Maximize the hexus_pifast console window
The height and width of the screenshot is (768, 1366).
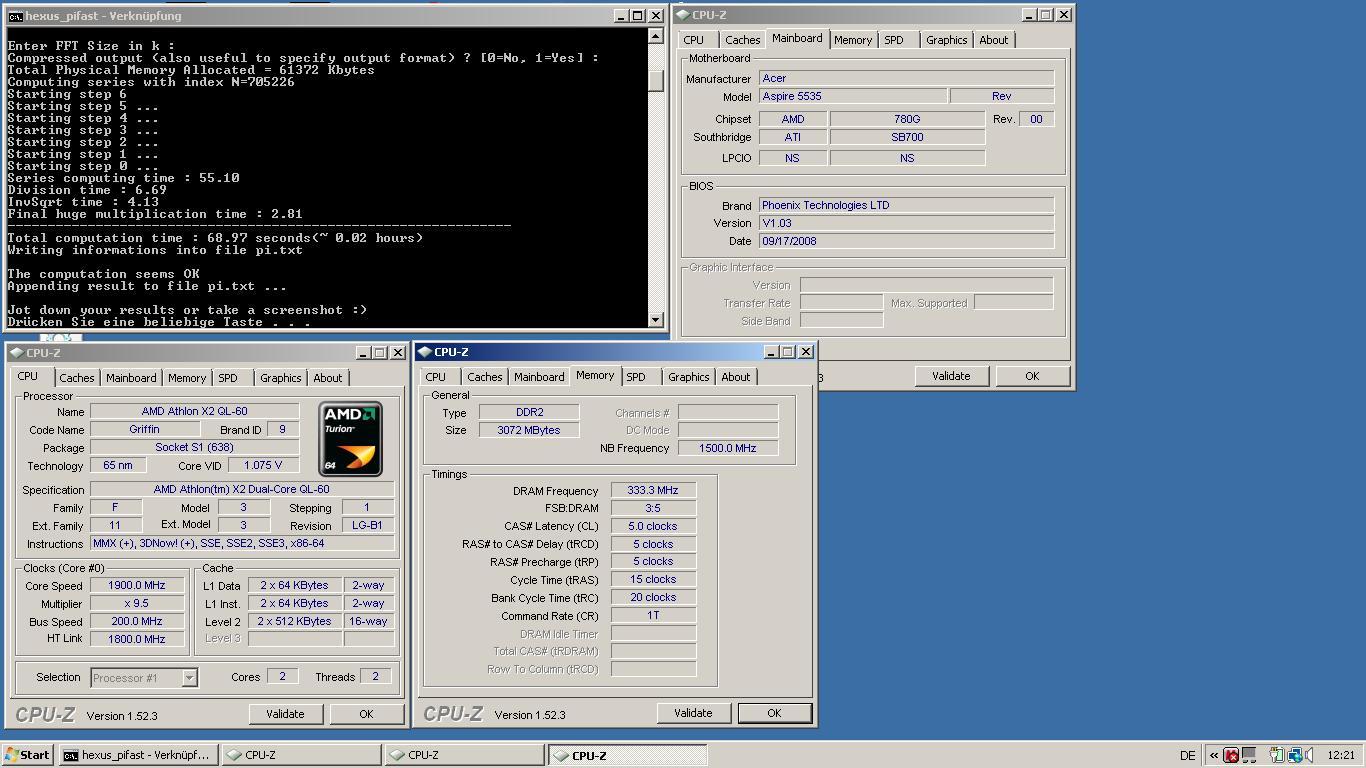638,16
